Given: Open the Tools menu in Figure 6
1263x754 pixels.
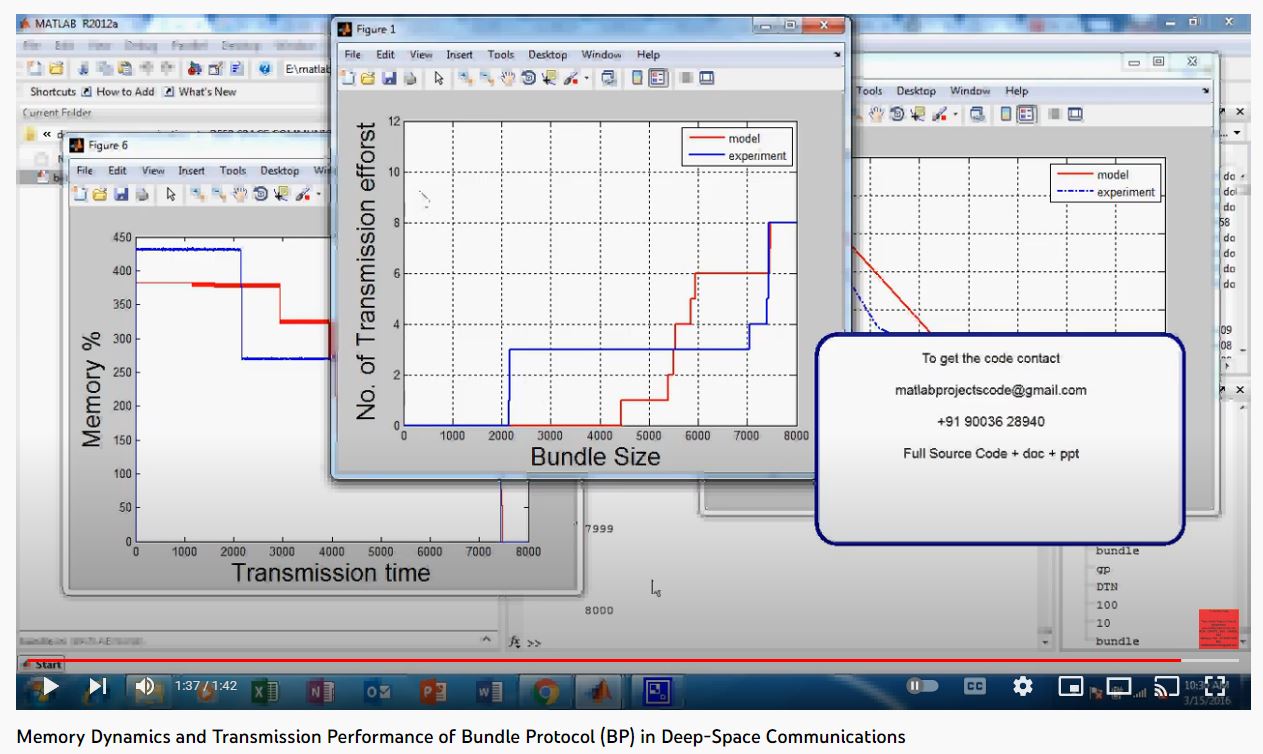Looking at the screenshot, I should click(232, 171).
